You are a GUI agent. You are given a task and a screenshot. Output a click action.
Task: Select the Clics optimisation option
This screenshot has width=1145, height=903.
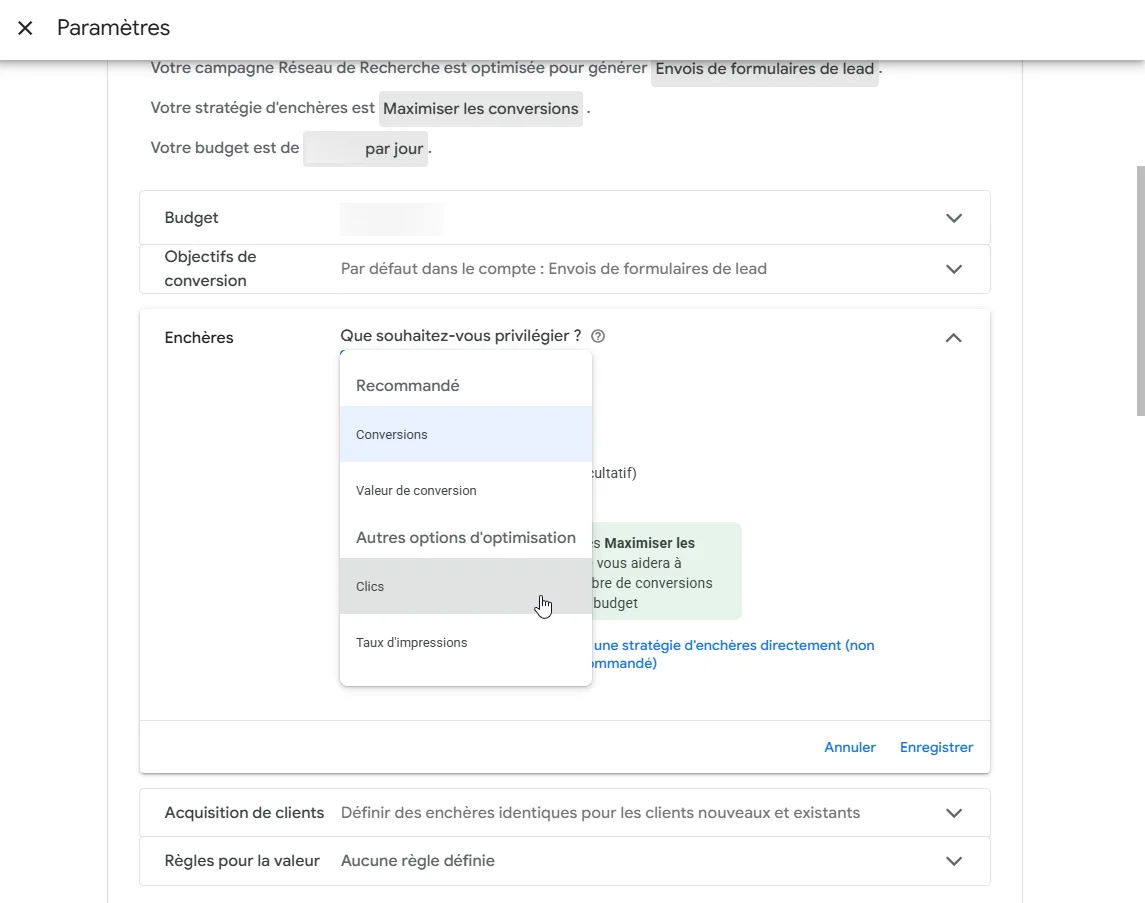[x=465, y=586]
